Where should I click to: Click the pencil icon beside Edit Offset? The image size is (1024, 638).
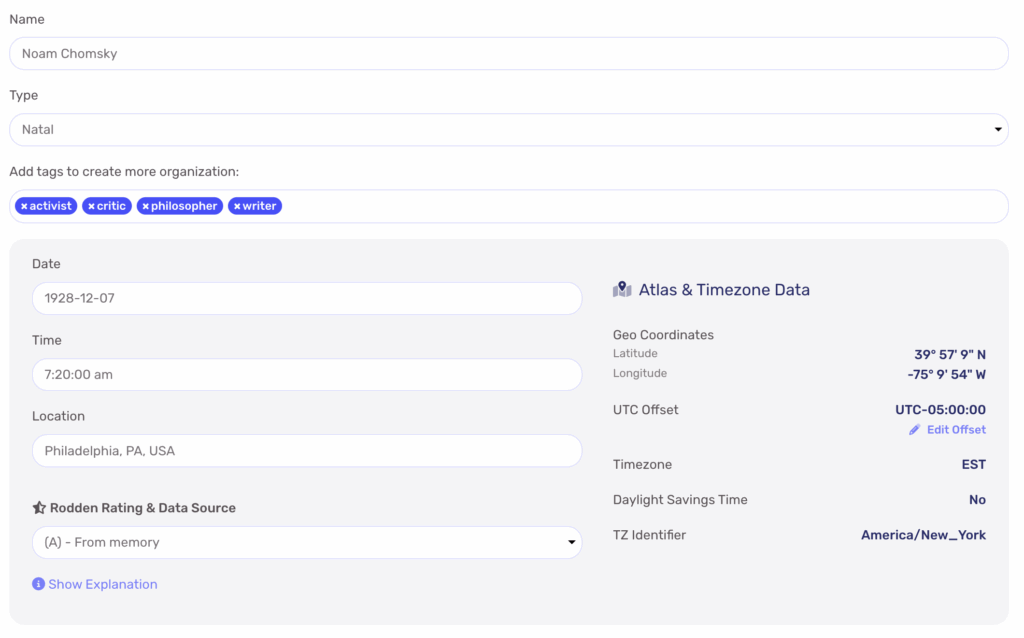tap(914, 430)
